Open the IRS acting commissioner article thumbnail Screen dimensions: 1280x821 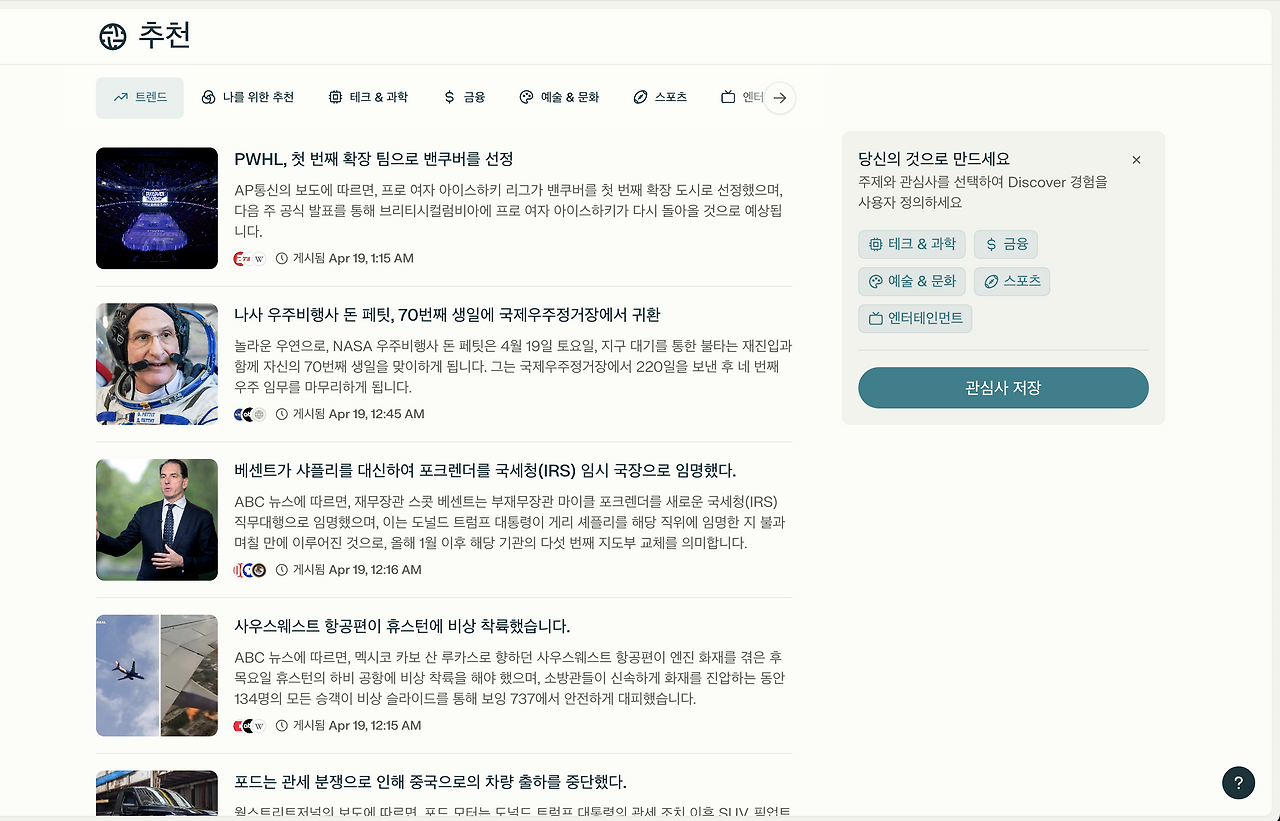pyautogui.click(x=157, y=520)
